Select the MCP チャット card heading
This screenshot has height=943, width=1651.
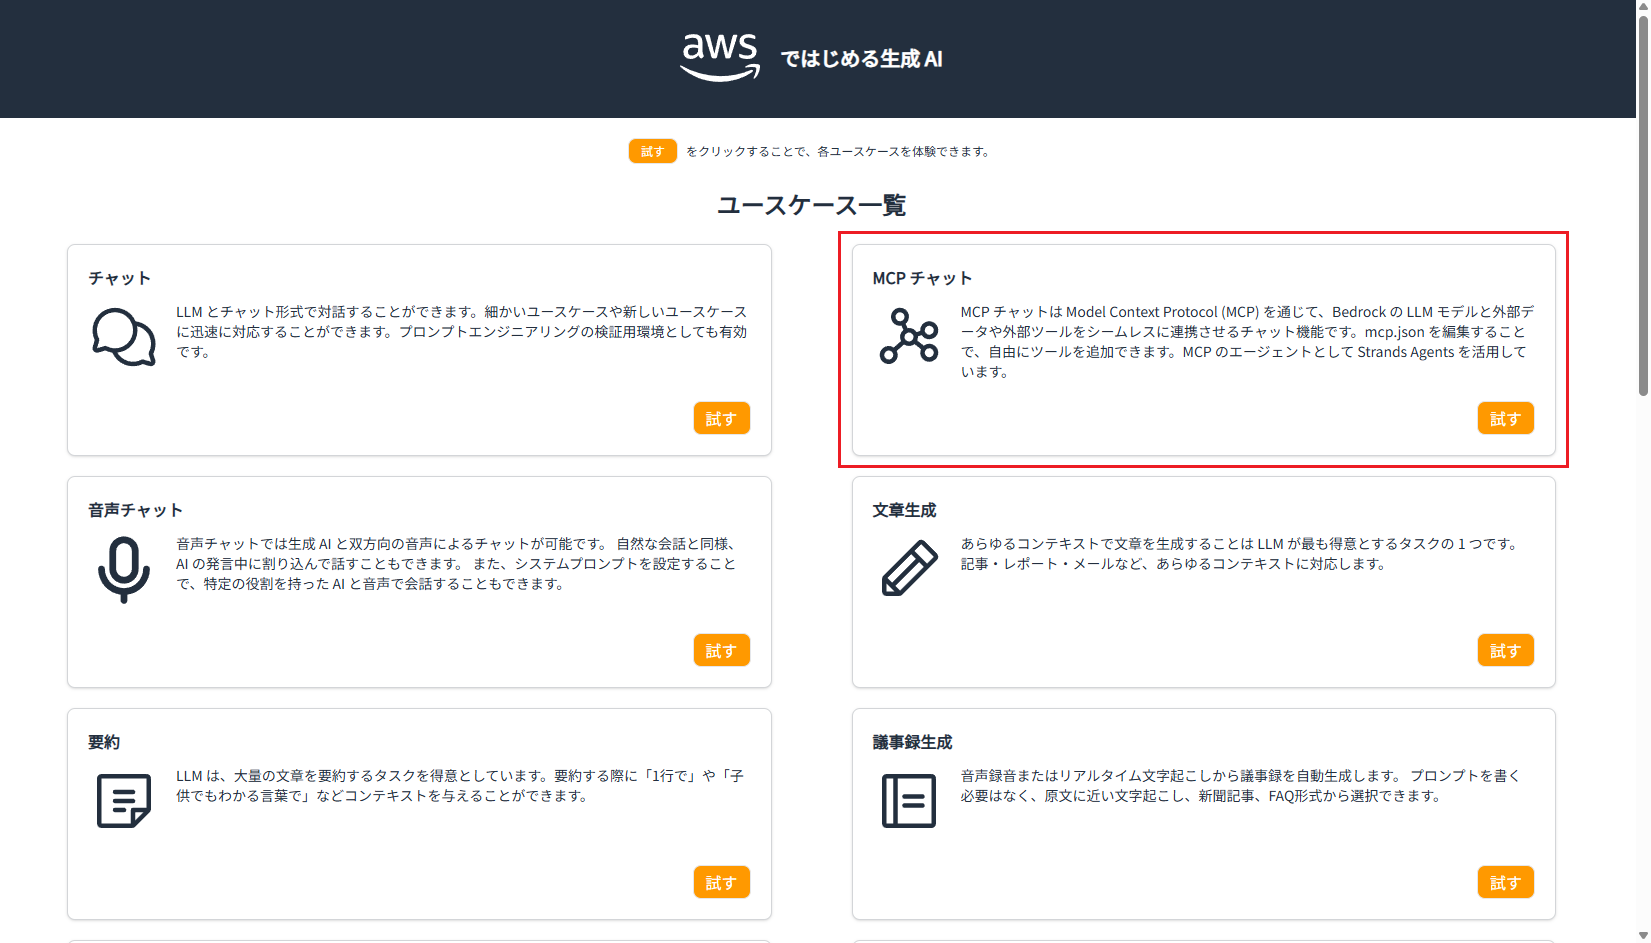(922, 278)
